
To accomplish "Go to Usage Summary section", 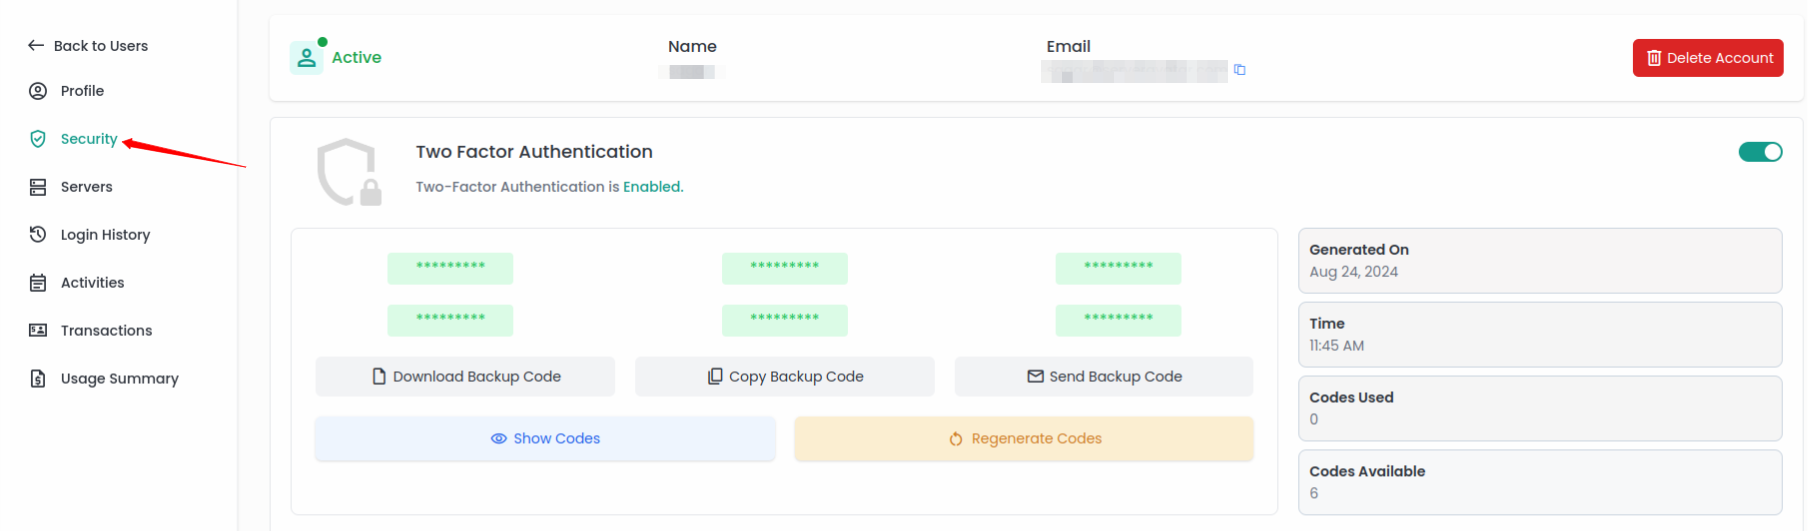I will [119, 379].
